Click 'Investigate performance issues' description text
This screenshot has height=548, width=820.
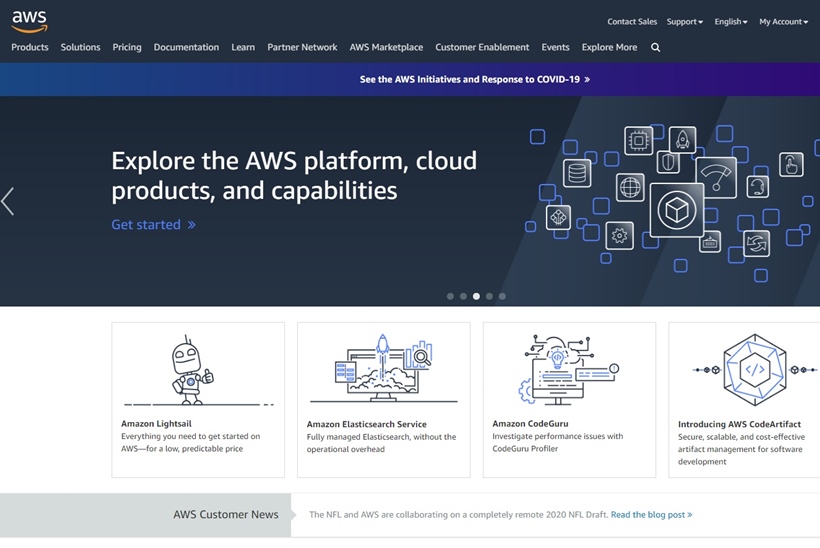click(x=557, y=442)
